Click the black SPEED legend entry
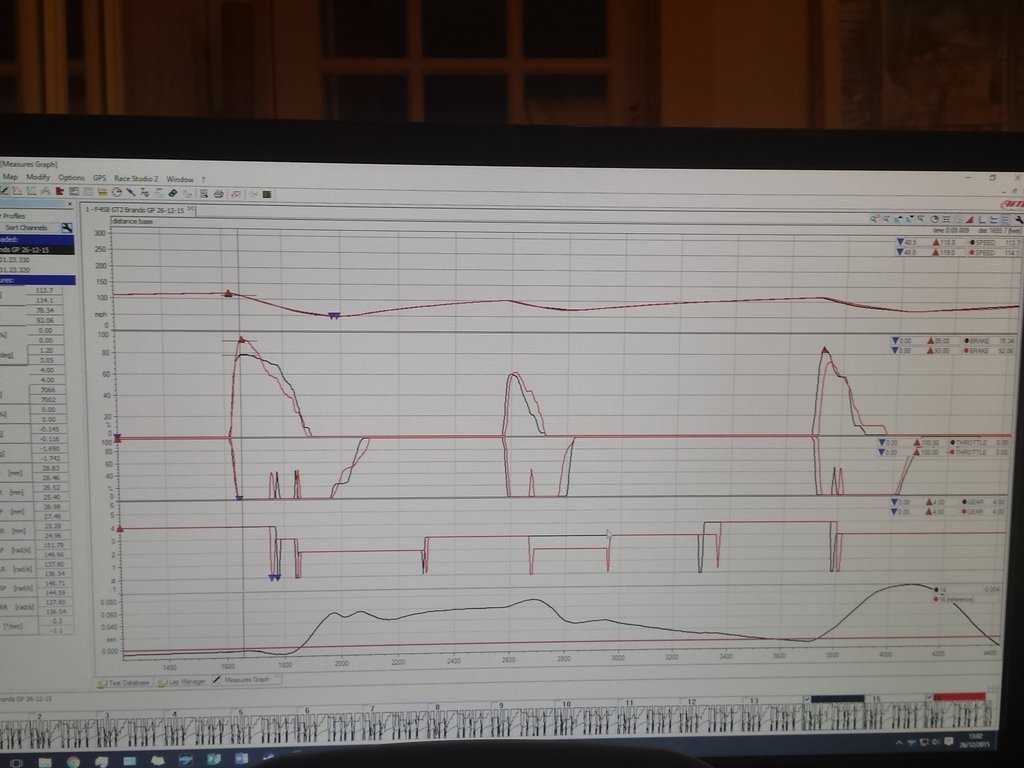The height and width of the screenshot is (768, 1024). point(984,242)
